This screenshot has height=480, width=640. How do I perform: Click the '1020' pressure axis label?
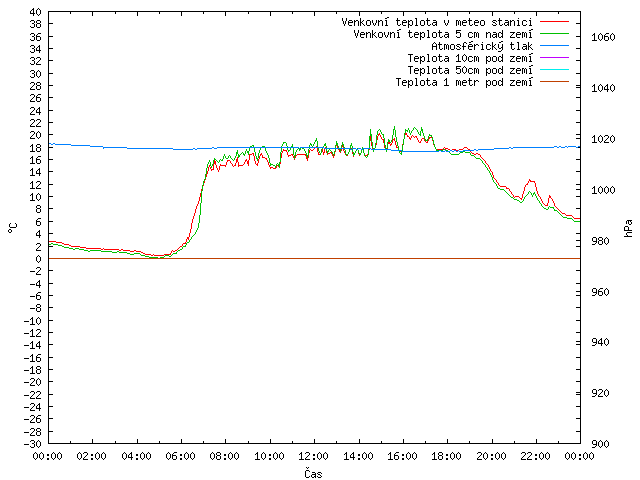(603, 139)
